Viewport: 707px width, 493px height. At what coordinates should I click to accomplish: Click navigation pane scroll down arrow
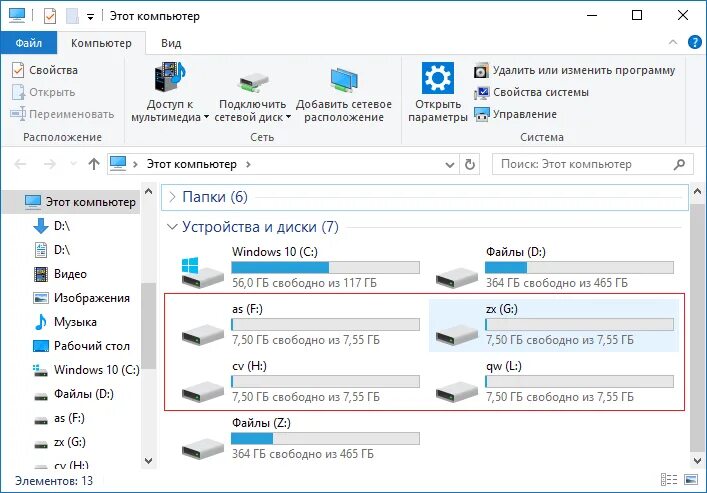click(148, 461)
